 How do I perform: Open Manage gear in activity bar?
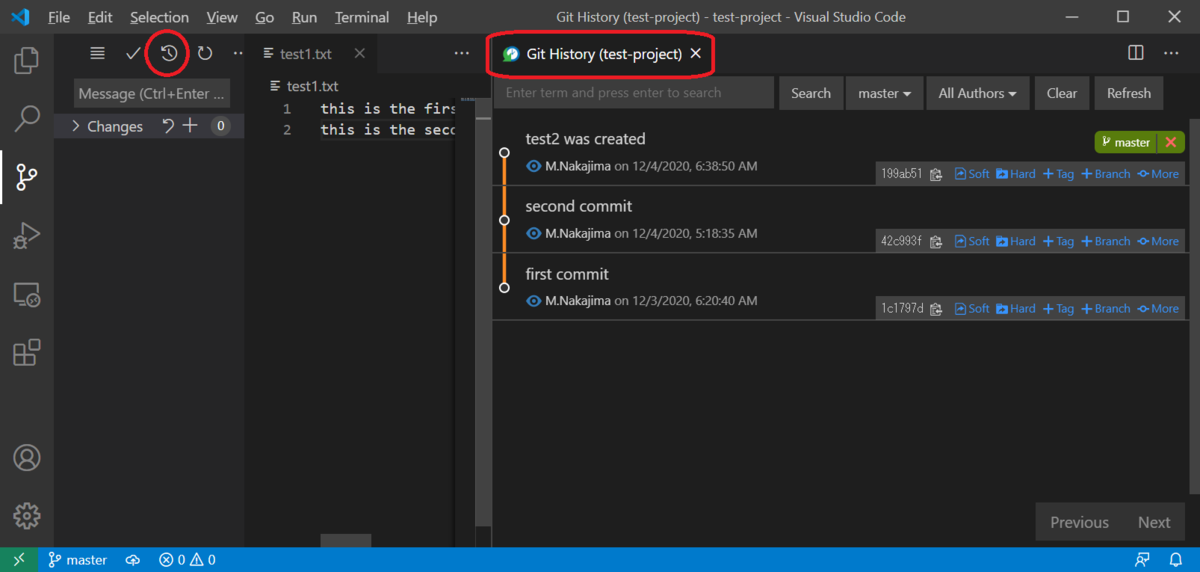(27, 516)
